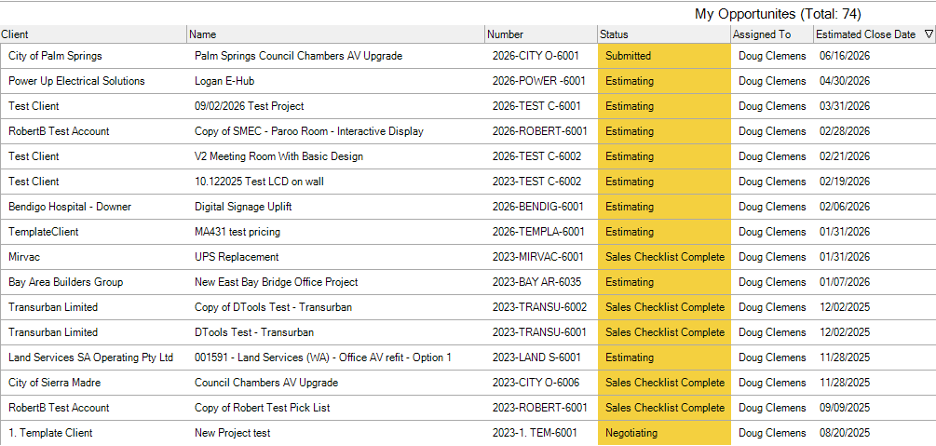Select the Mirvac UPS Replacement row
Image resolution: width=936 pixels, height=446 pixels.
click(x=468, y=257)
